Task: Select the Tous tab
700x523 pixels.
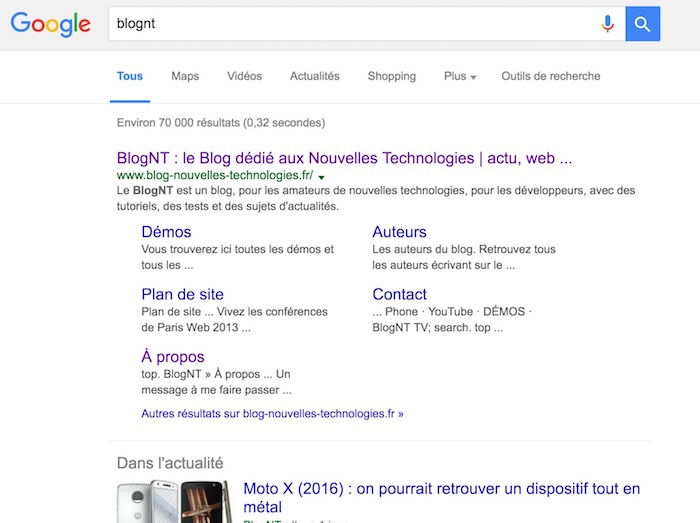Action: 130,76
